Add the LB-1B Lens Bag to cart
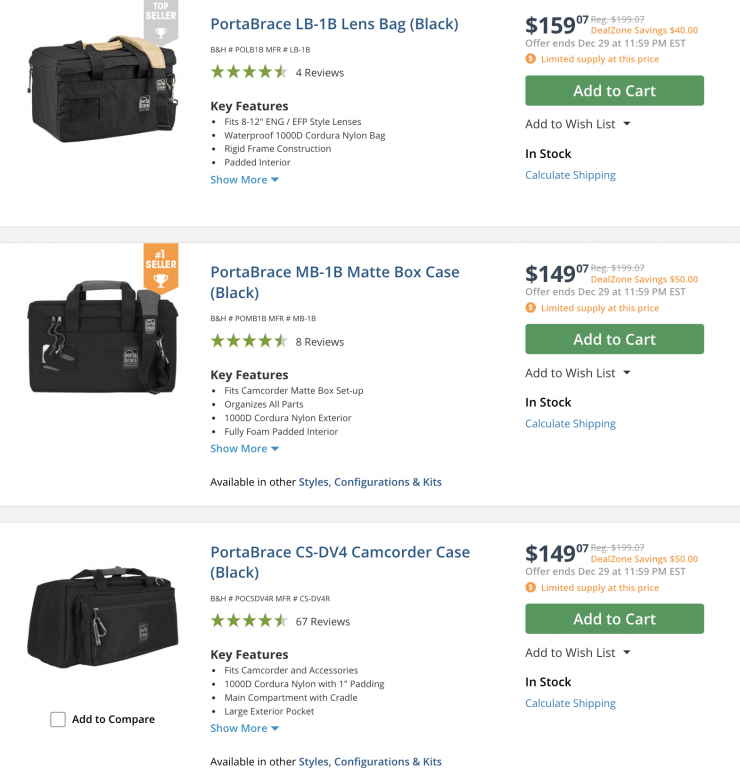Screen dimensions: 740x781 point(614,91)
